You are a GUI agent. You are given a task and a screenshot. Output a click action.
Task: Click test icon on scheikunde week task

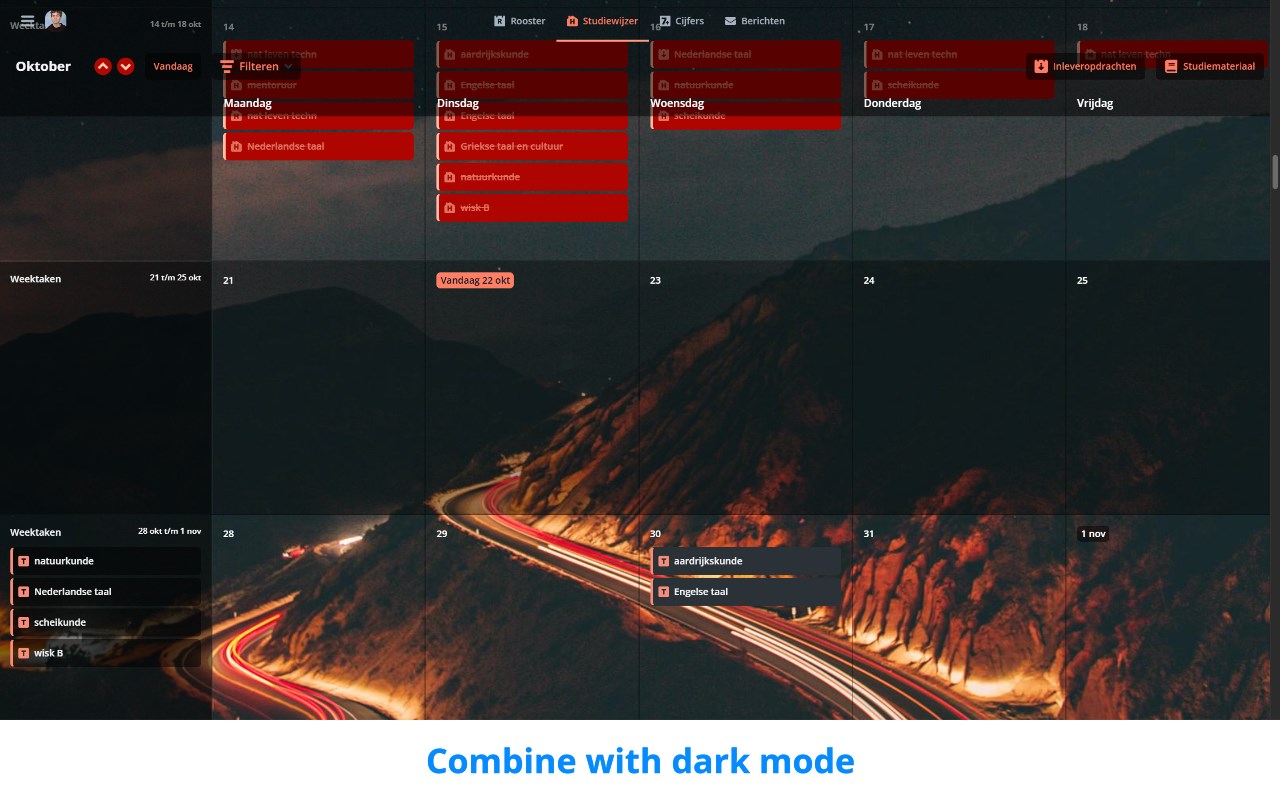tap(23, 623)
